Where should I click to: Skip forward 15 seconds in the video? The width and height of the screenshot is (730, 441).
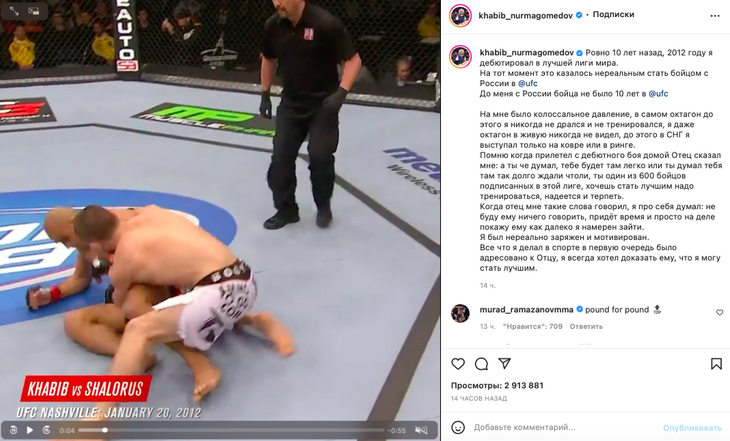[46, 430]
